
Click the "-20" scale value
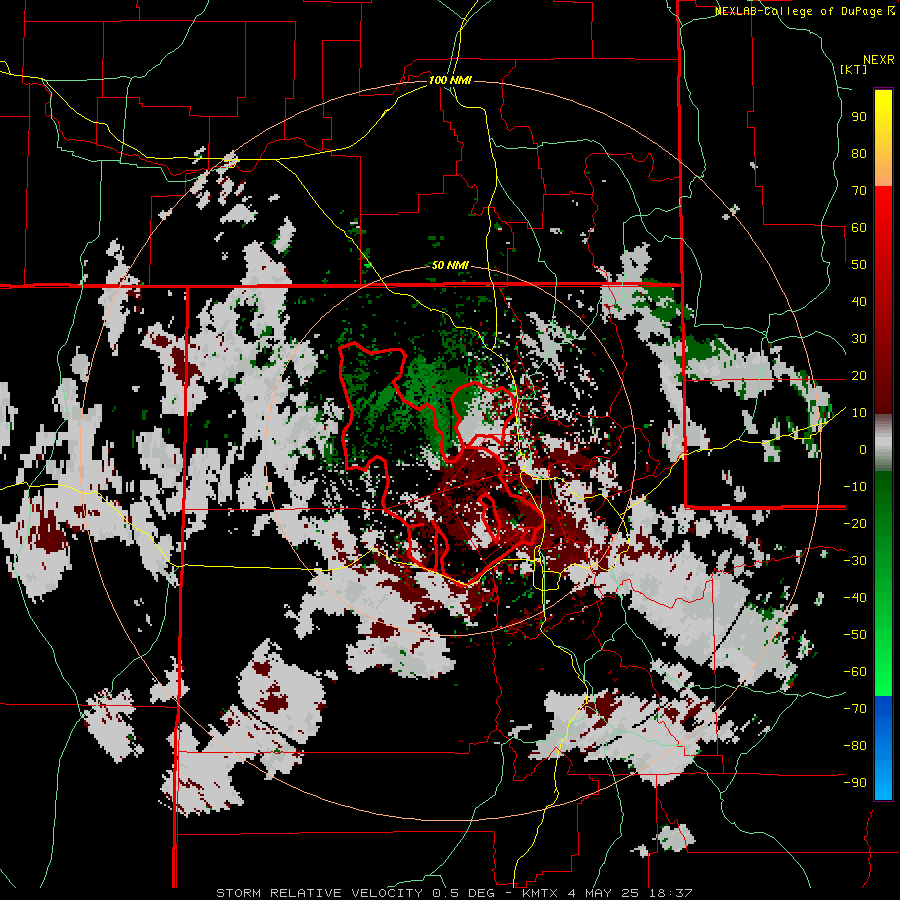855,523
